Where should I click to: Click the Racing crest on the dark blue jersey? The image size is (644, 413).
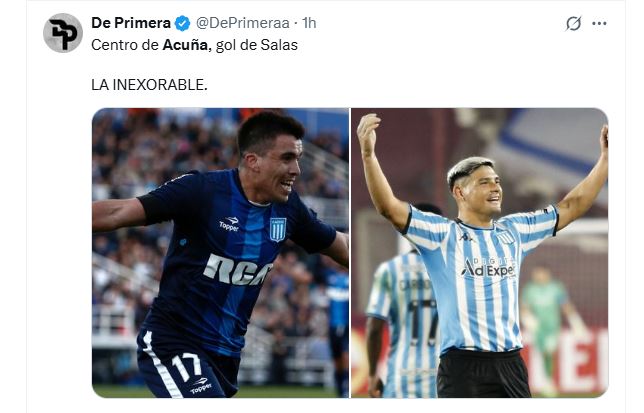278,229
